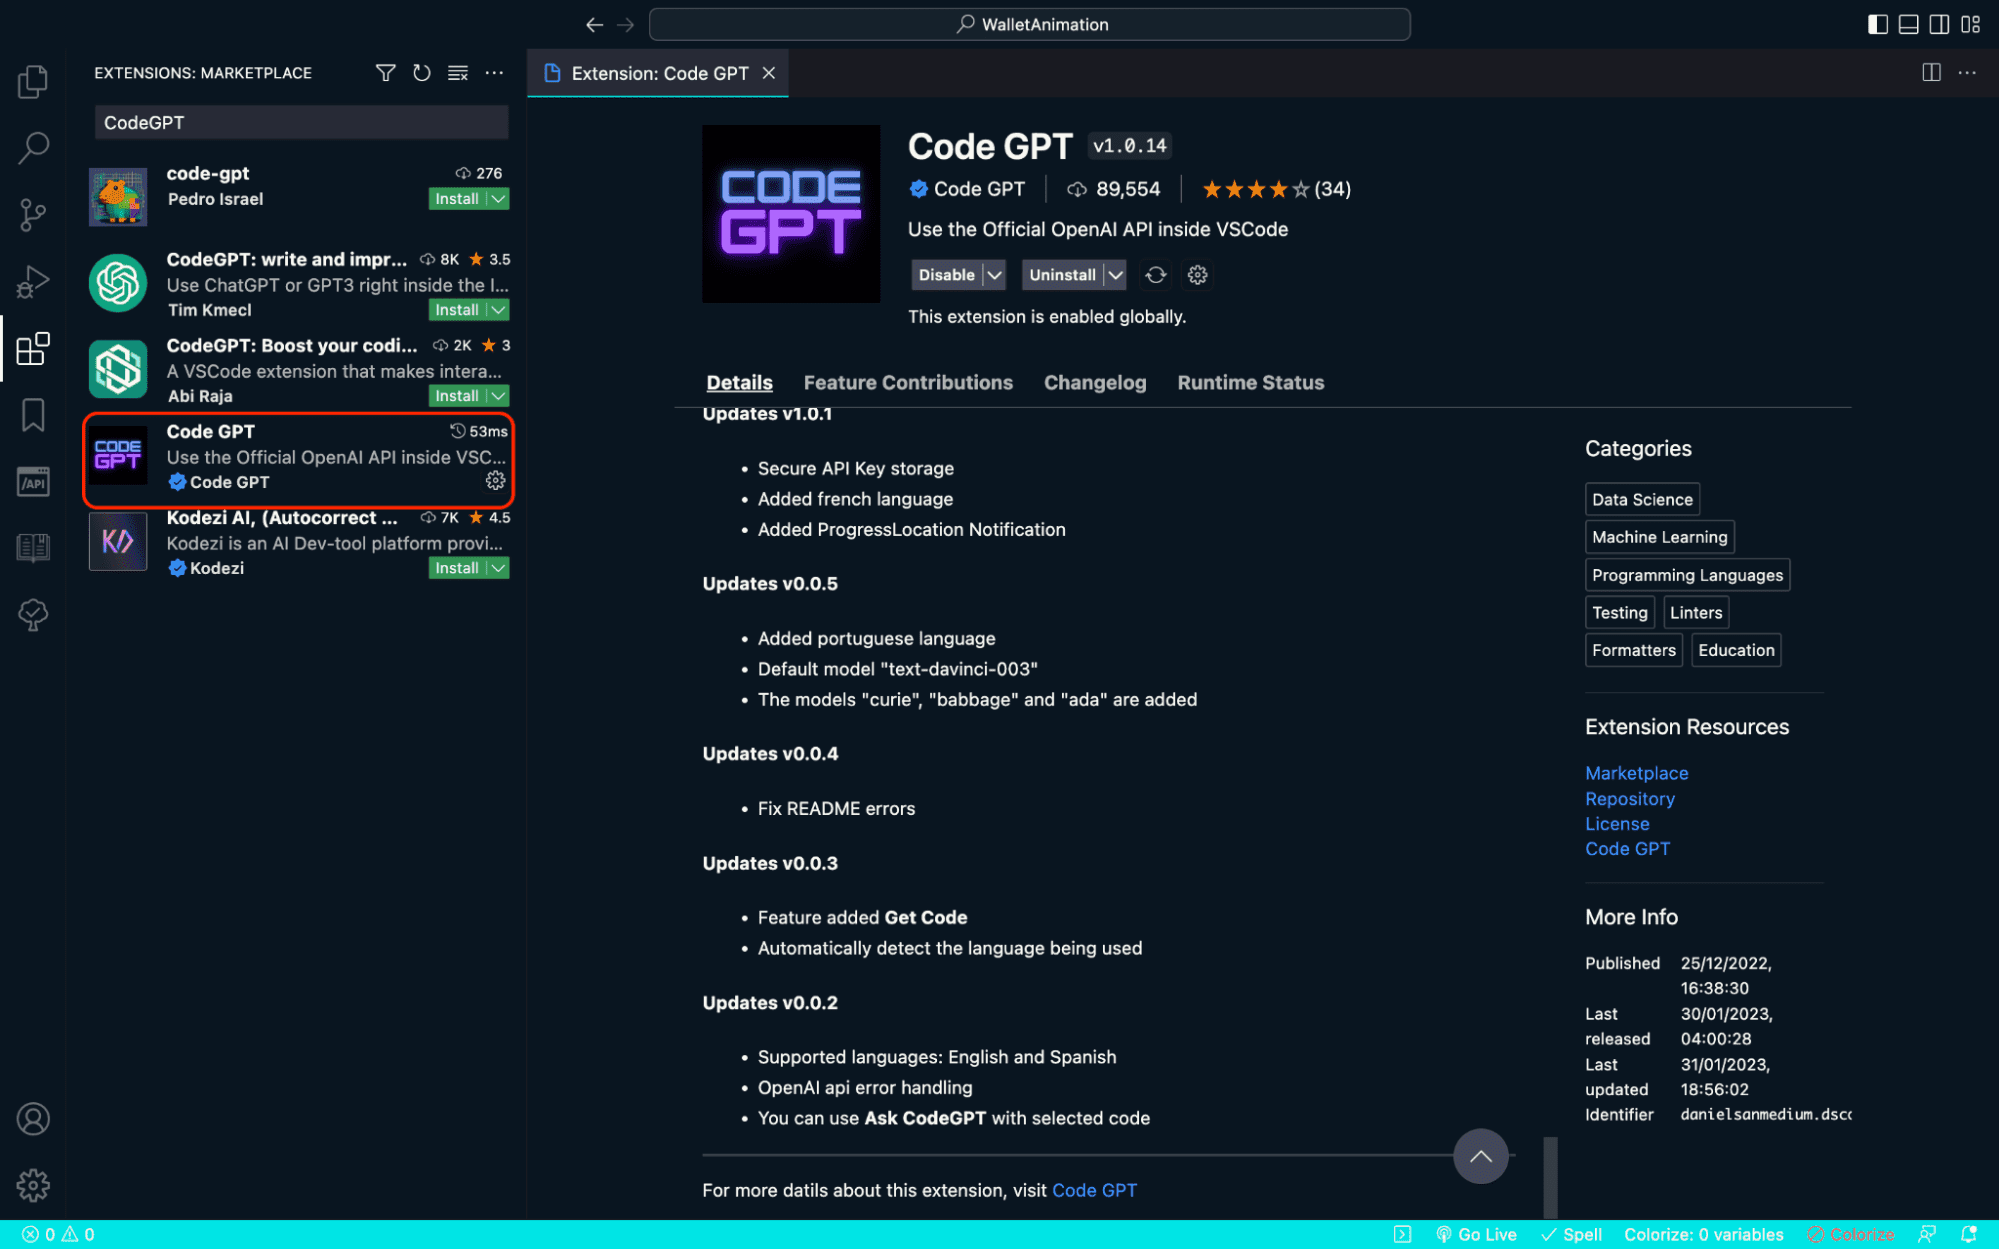Open the Changelog tab

pyautogui.click(x=1095, y=383)
